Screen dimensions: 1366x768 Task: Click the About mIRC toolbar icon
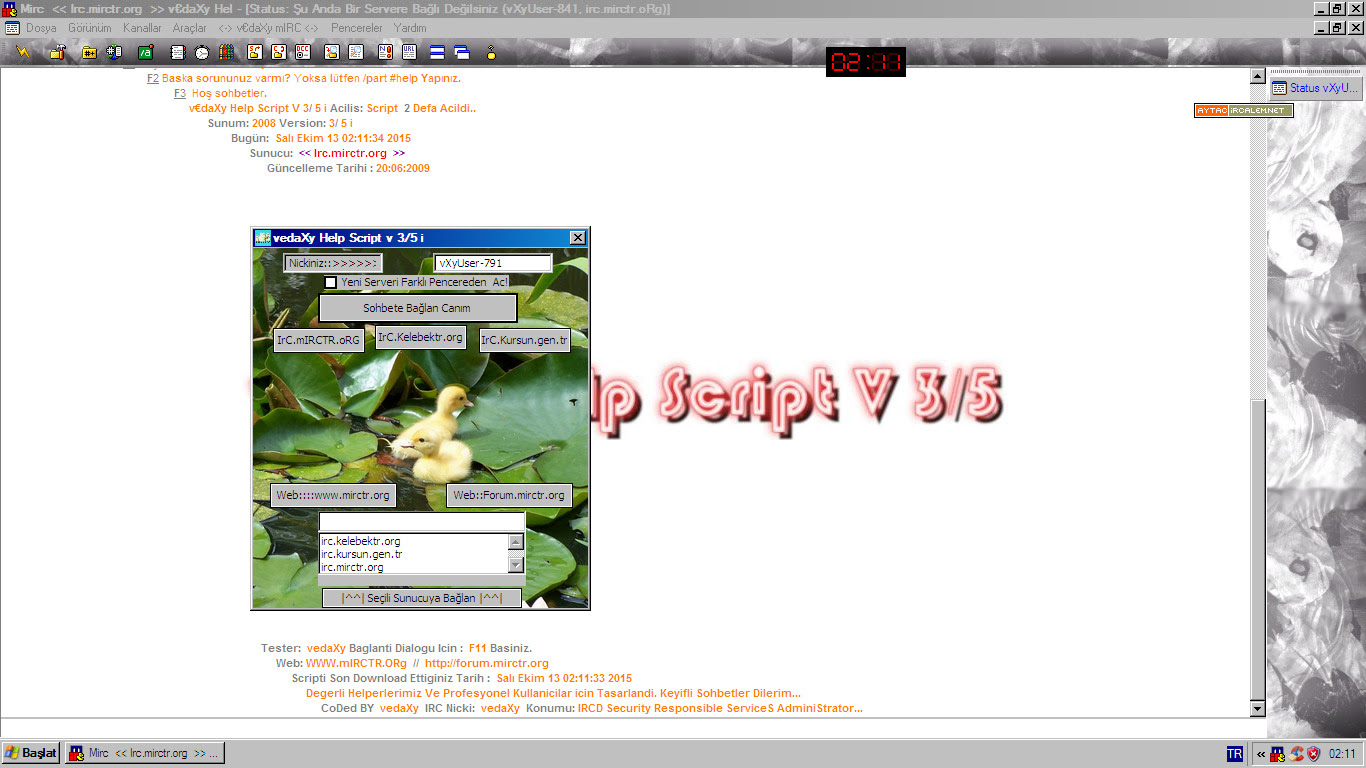(x=490, y=52)
